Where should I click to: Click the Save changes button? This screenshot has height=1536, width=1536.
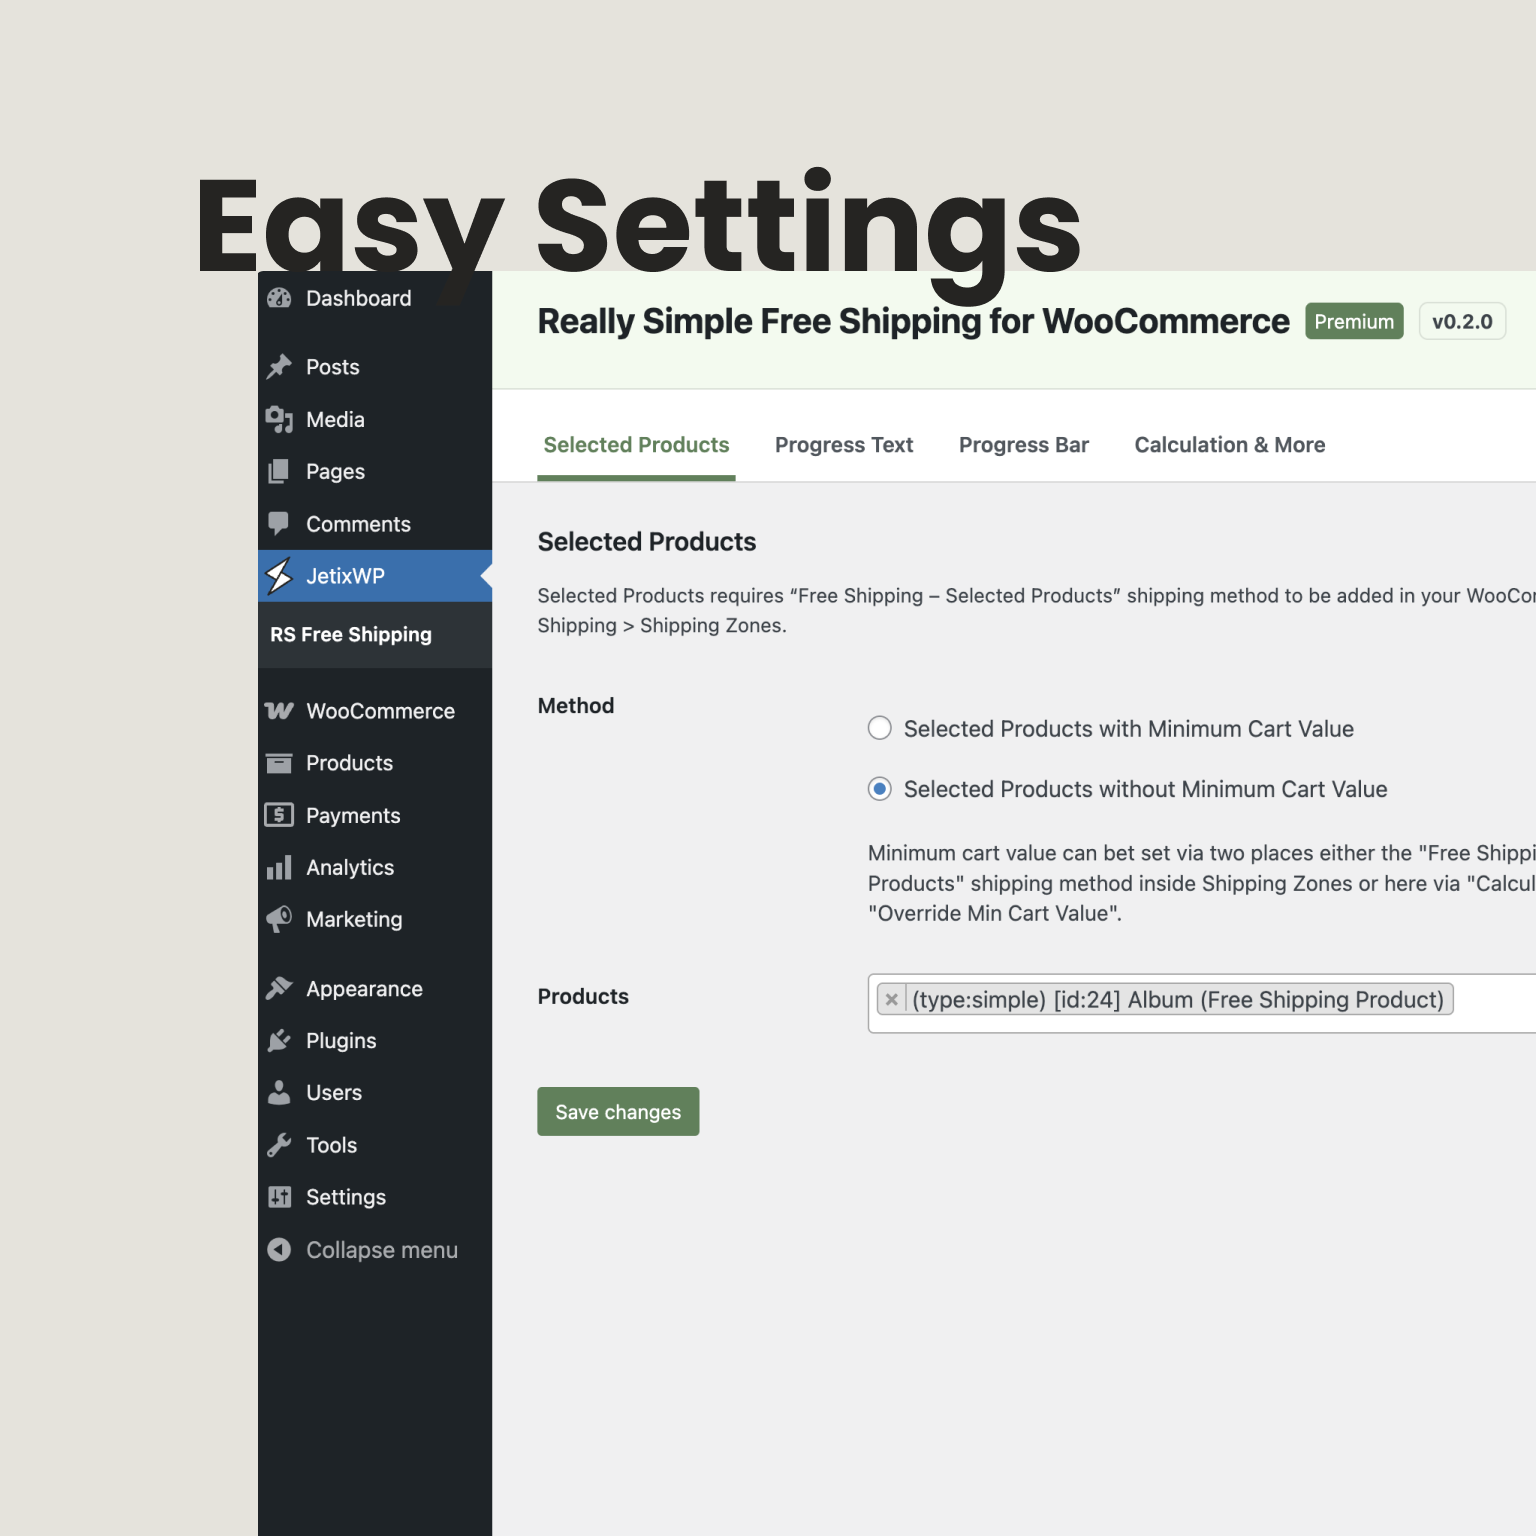618,1111
